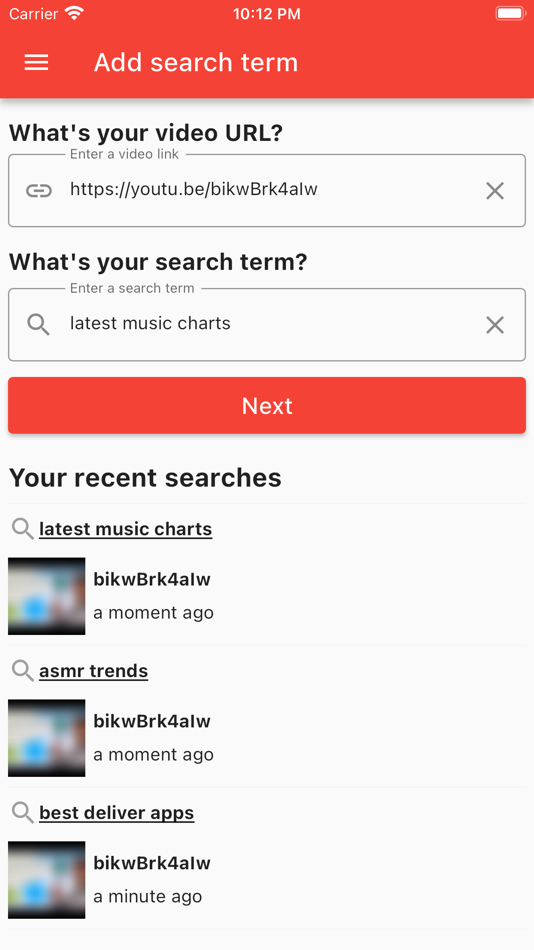Focus the video URL input field
The height and width of the screenshot is (950, 534).
tap(267, 191)
